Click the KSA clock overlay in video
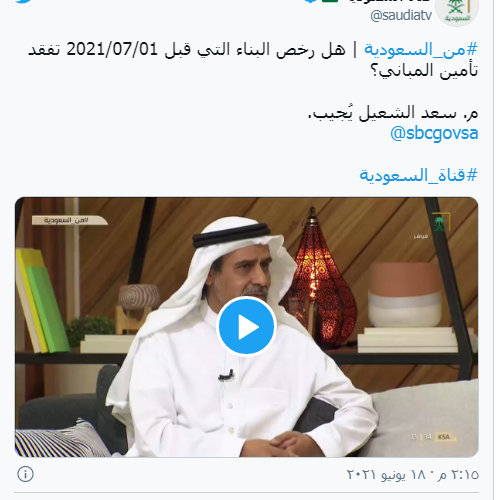 (x=431, y=437)
